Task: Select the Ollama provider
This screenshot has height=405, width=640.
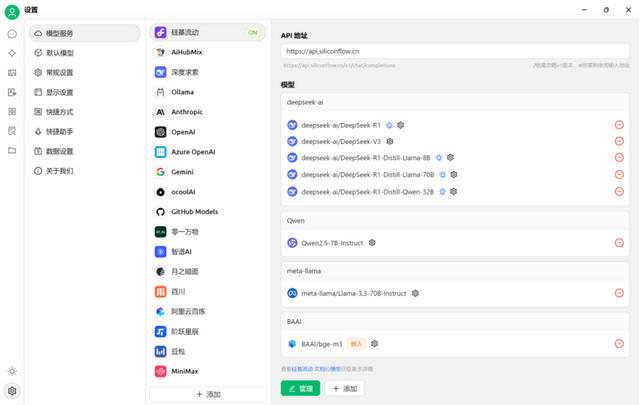Action: (207, 92)
